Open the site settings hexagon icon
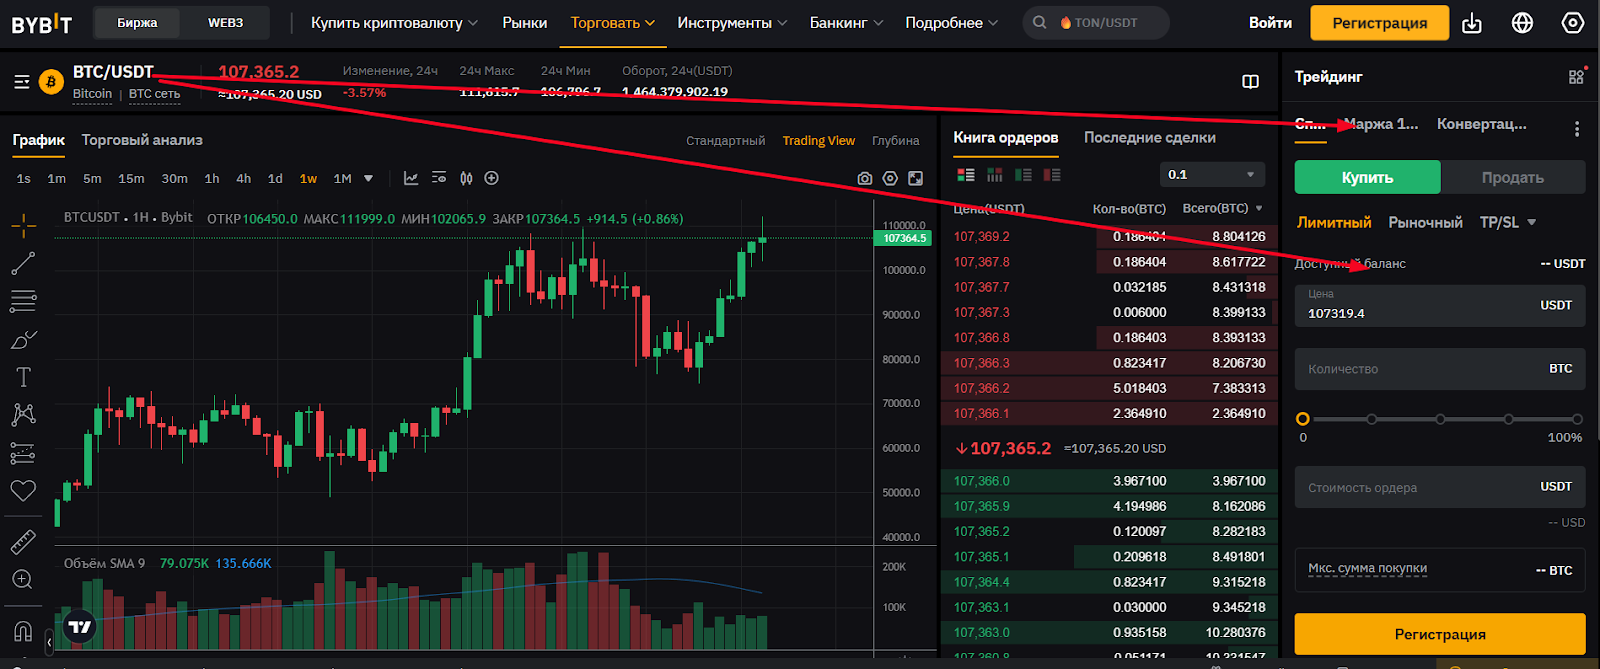 click(1573, 23)
